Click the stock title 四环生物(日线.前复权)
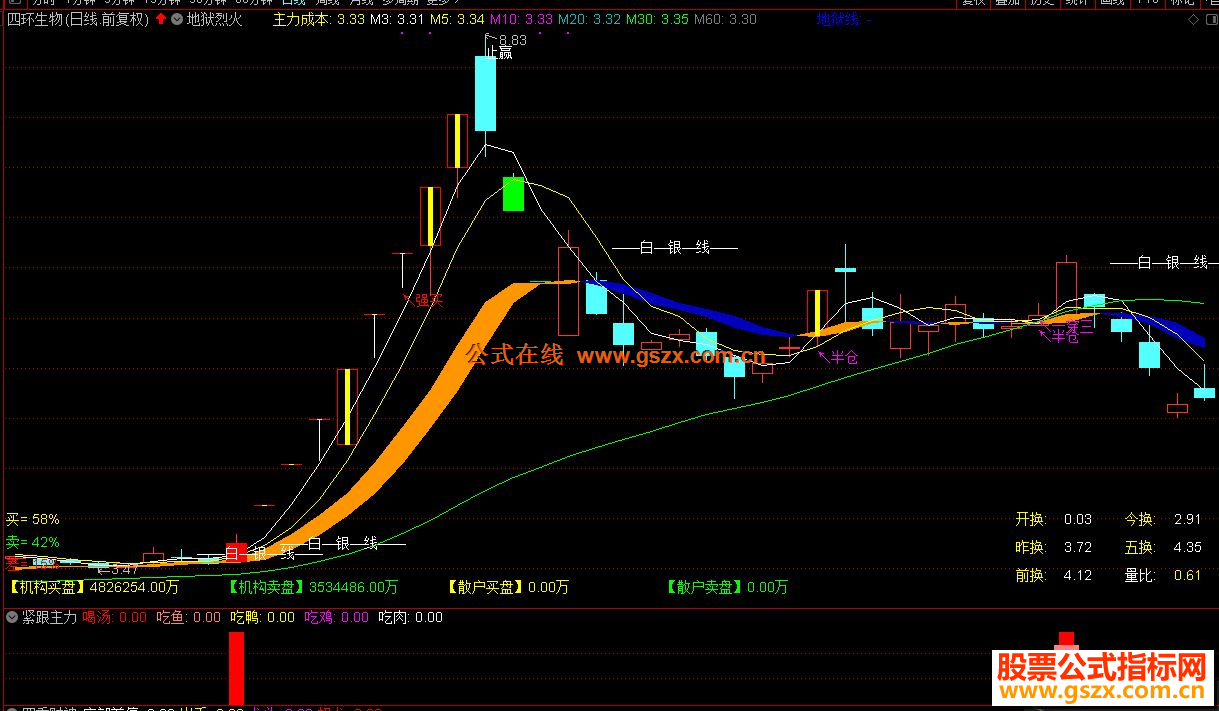Image resolution: width=1219 pixels, height=711 pixels. click(78, 19)
